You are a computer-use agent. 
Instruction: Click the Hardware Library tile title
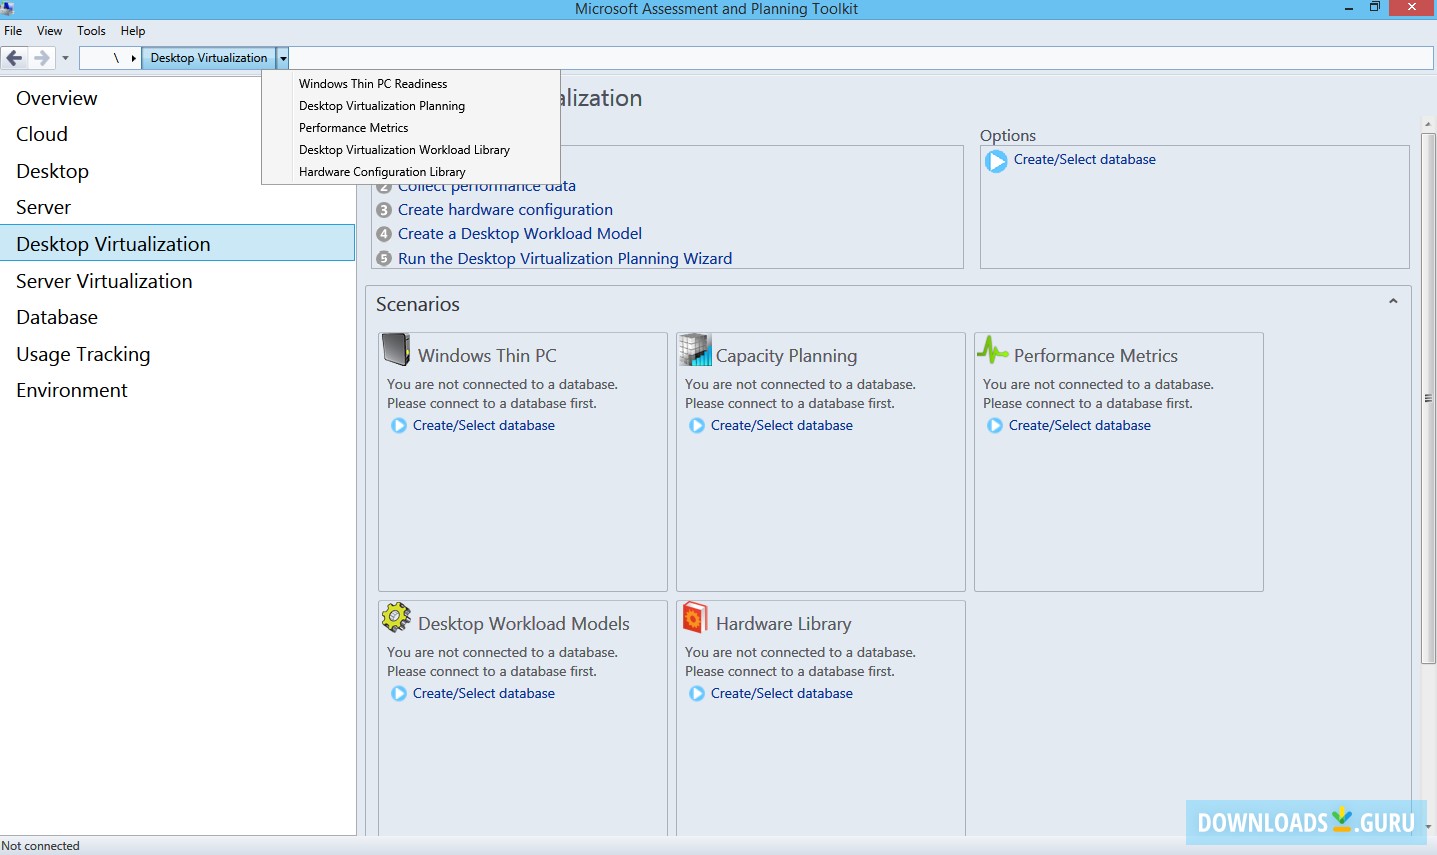(x=784, y=624)
